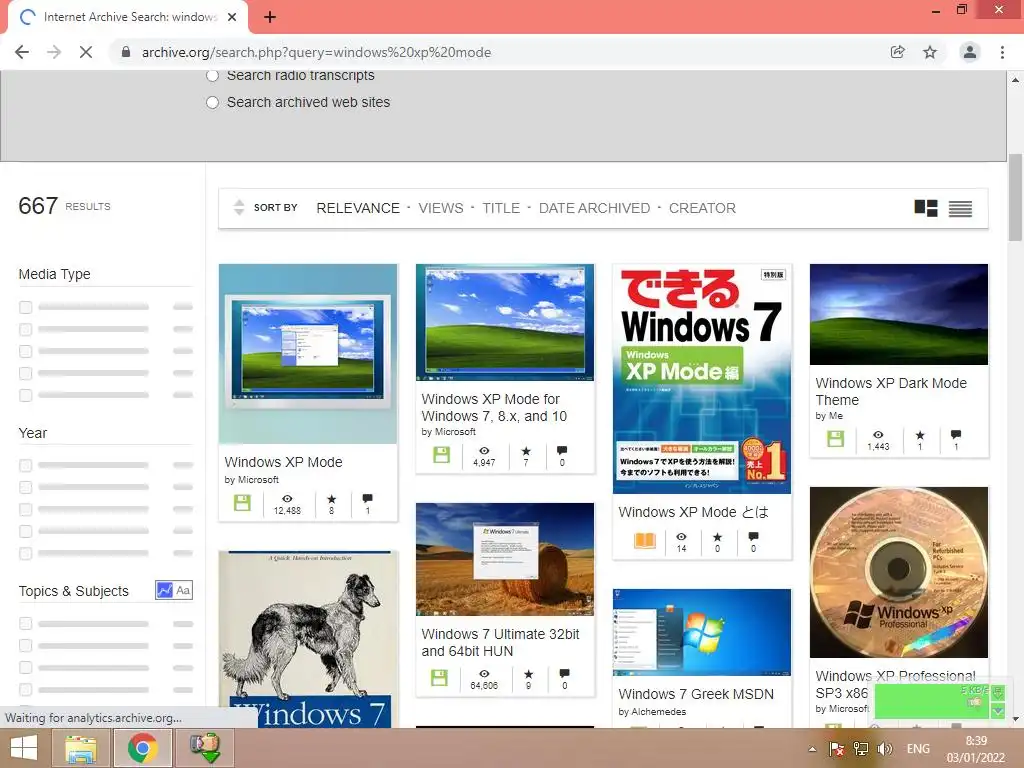Check the second Topics & Subjects checkbox
Image resolution: width=1024 pixels, height=768 pixels.
coord(25,645)
